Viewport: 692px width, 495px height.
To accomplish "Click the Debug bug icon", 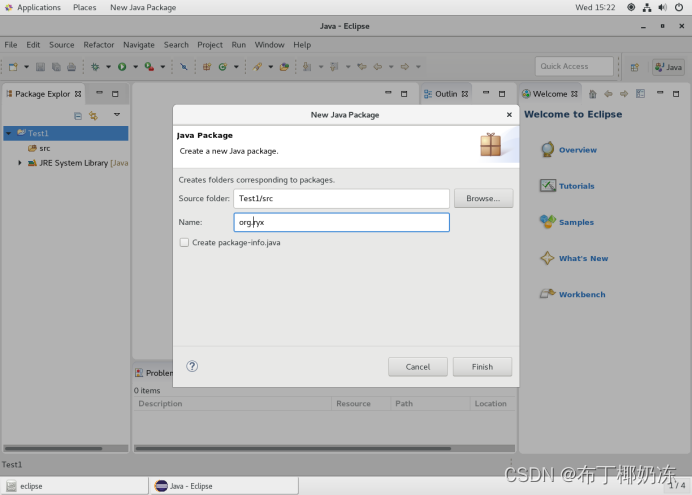I will [x=95, y=67].
